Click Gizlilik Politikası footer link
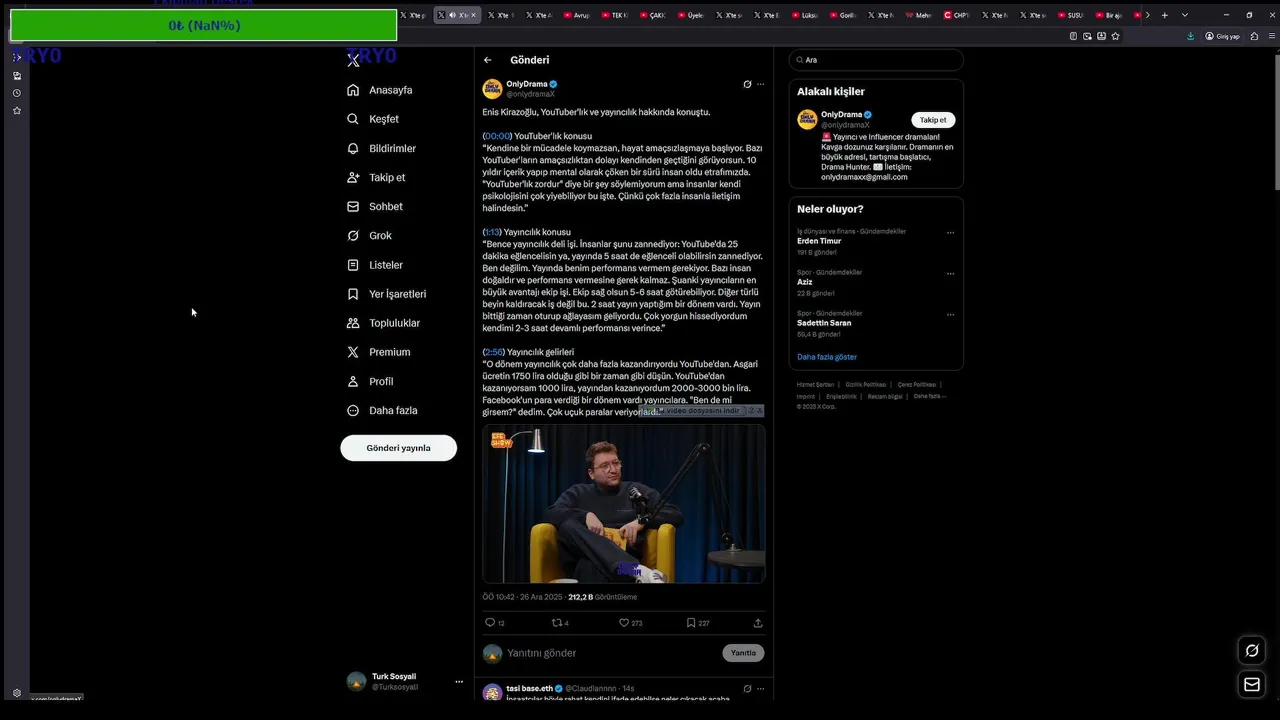 (865, 385)
